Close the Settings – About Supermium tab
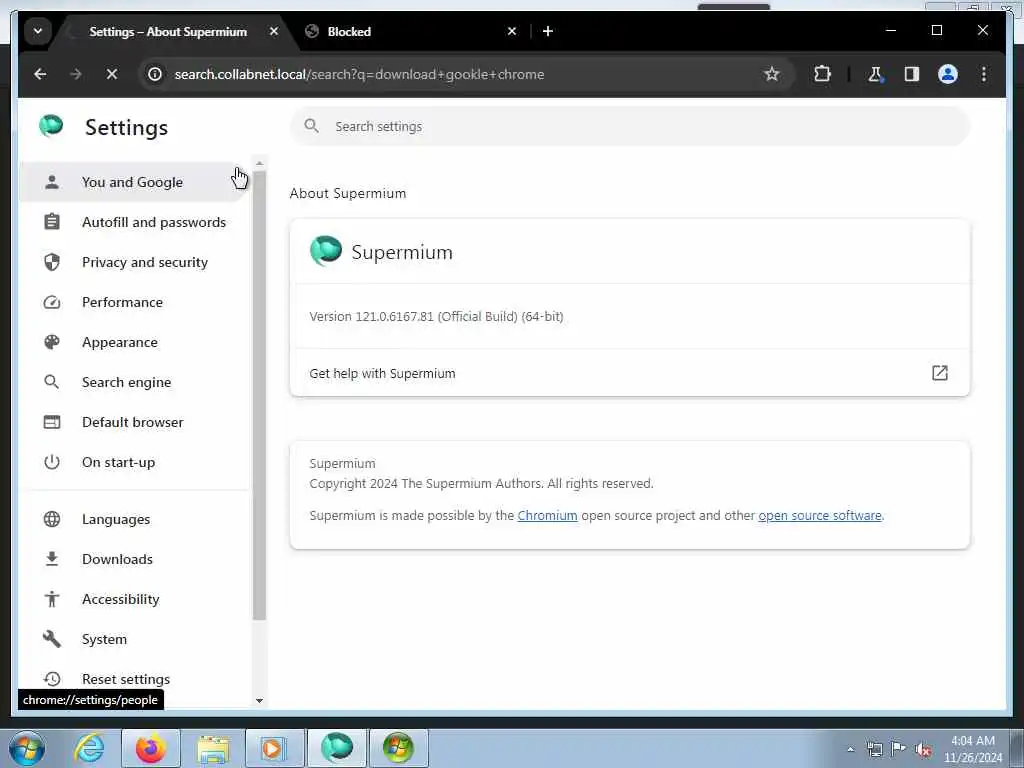1024x768 pixels. point(274,31)
